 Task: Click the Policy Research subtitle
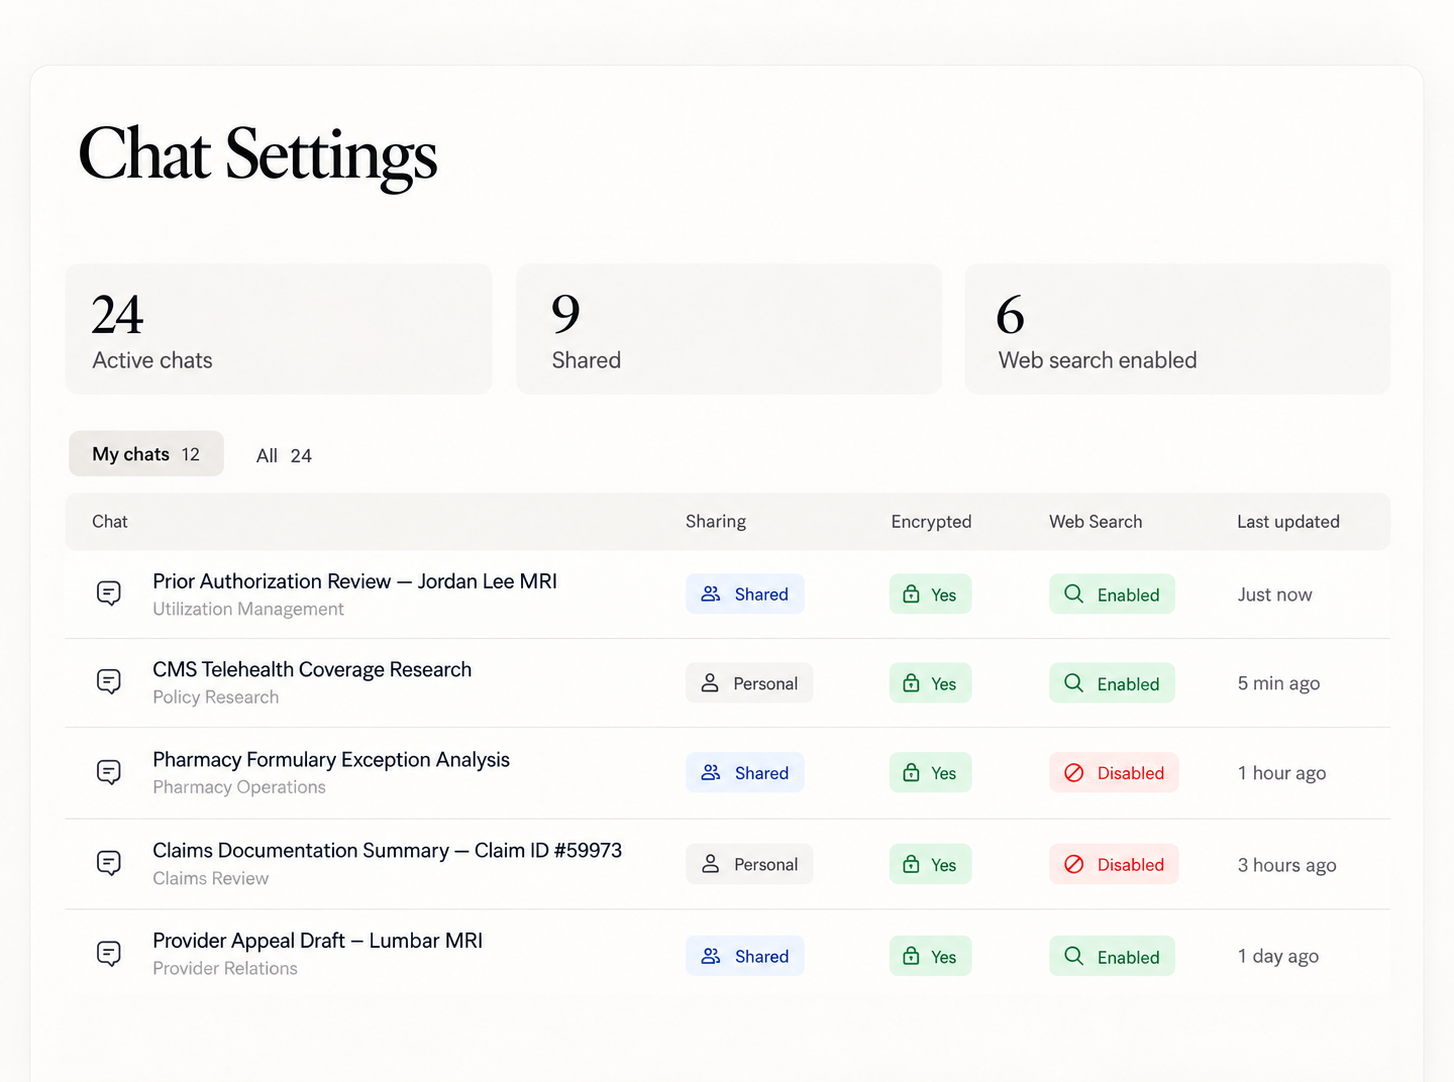point(216,697)
